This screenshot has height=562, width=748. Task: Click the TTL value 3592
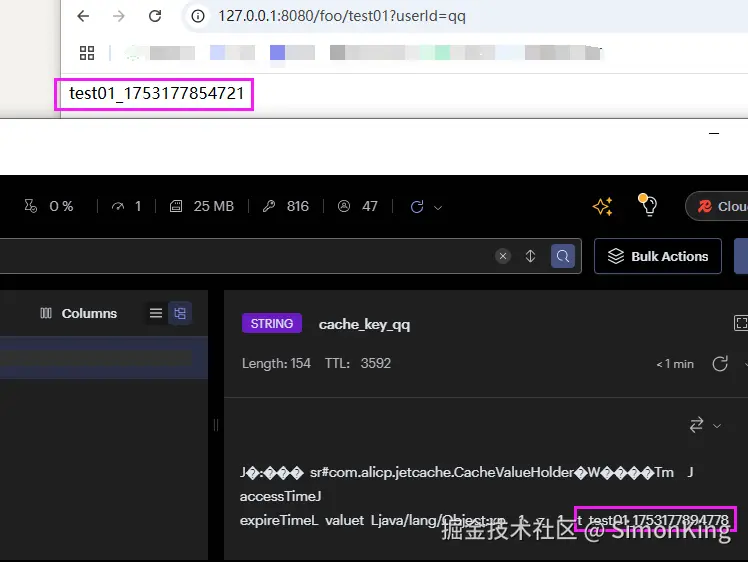click(376, 364)
